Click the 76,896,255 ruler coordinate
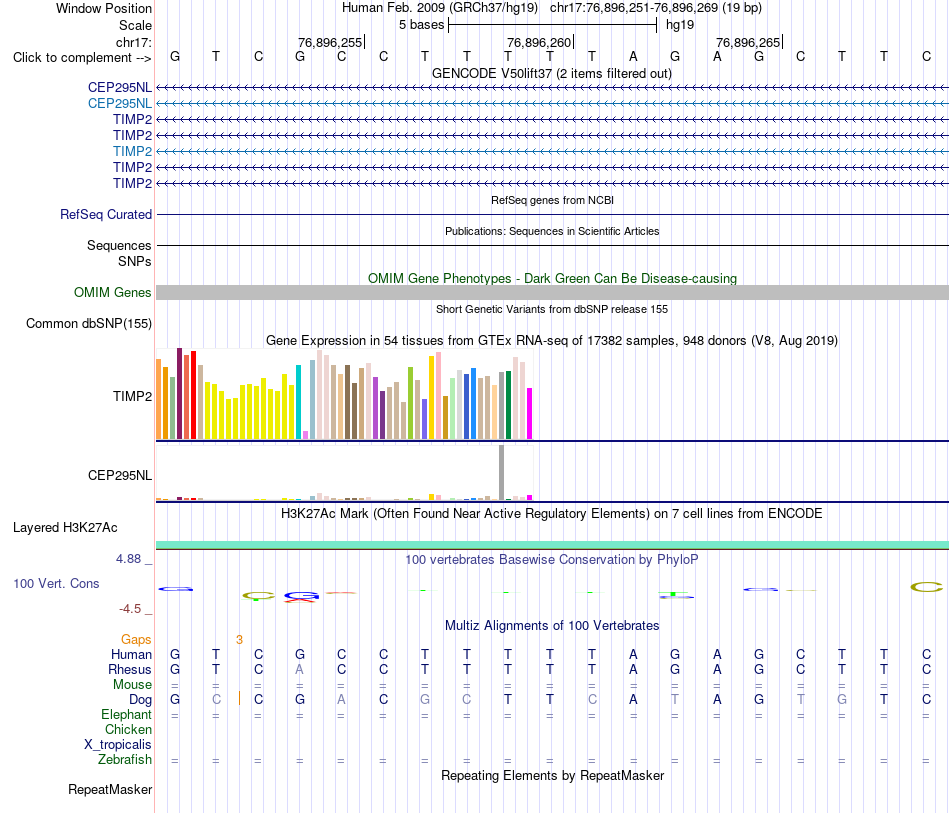The image size is (950, 813). pos(330,42)
